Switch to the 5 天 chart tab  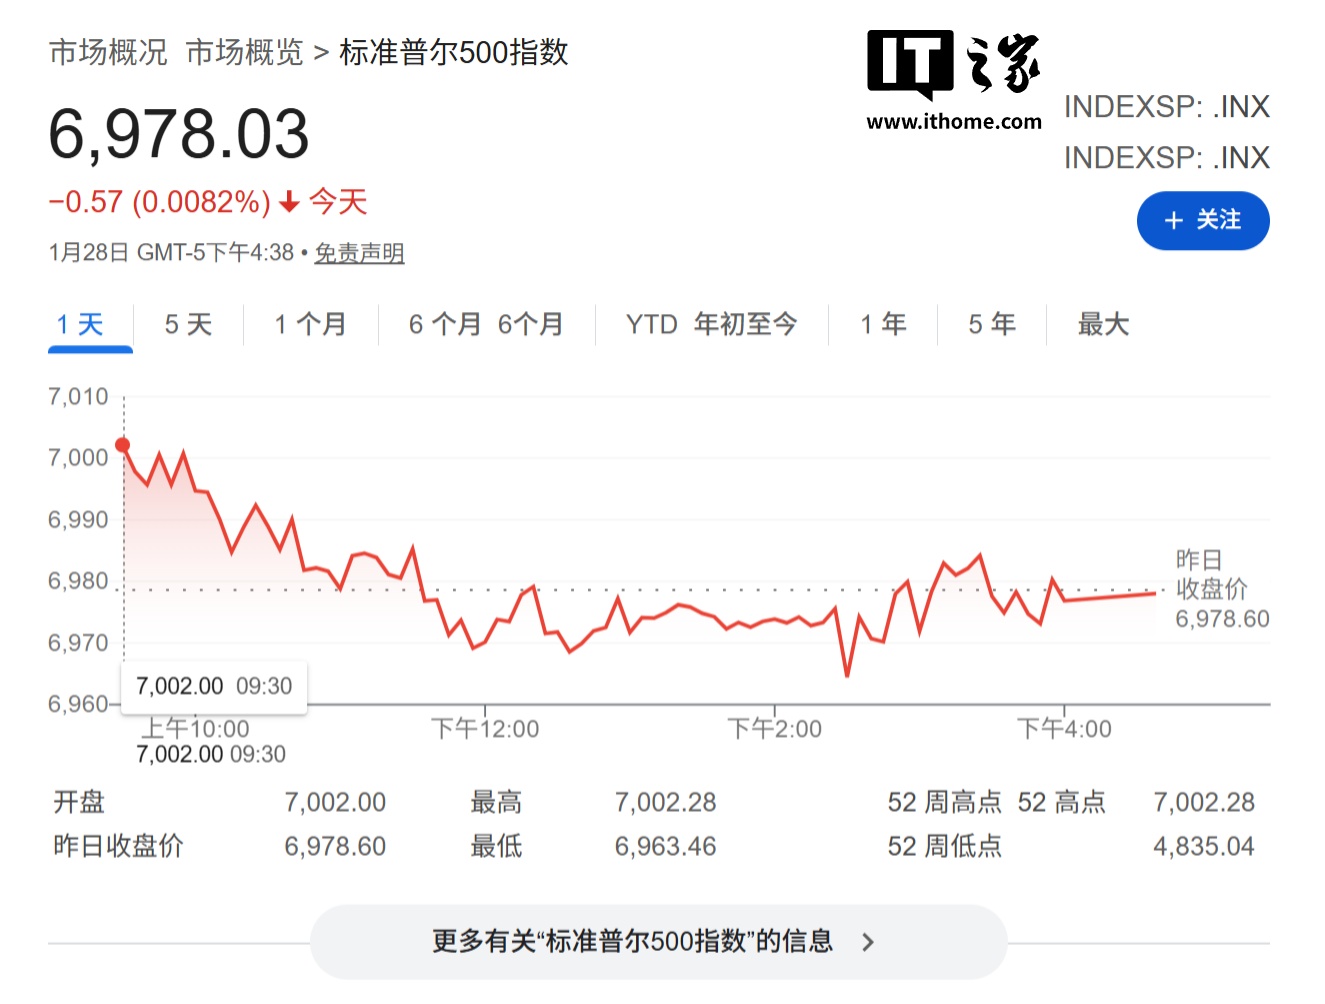(186, 323)
